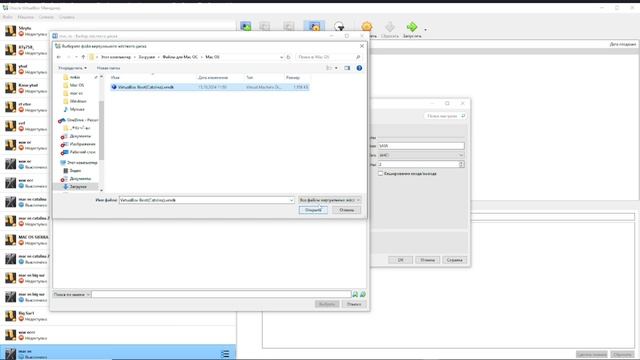Open the dropdown arrow beside the green start icon
This screenshot has width=640, height=360.
pos(425,29)
